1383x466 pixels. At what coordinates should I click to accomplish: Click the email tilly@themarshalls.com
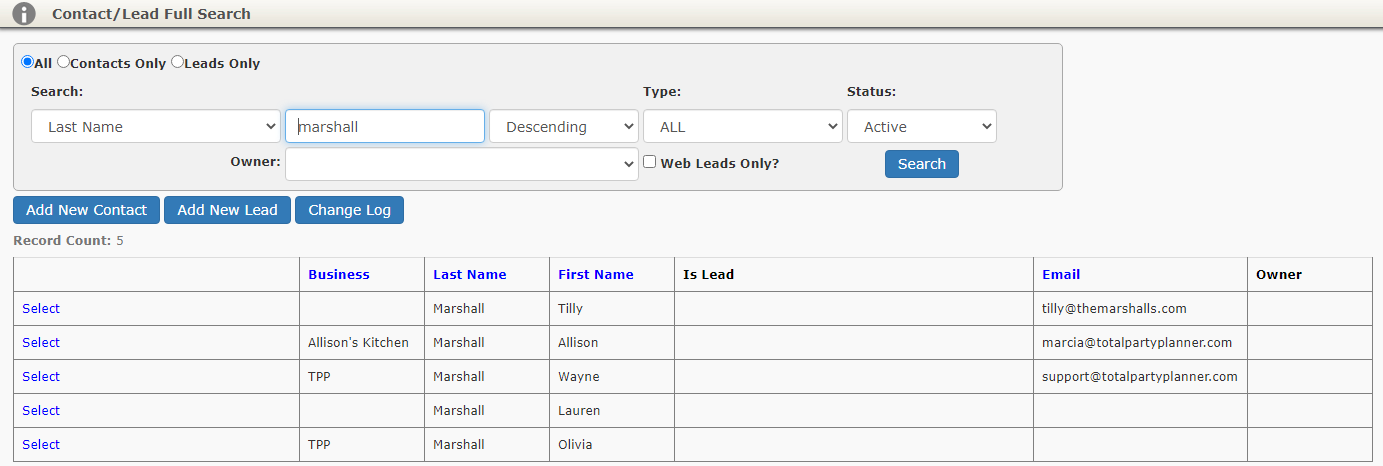point(1114,308)
